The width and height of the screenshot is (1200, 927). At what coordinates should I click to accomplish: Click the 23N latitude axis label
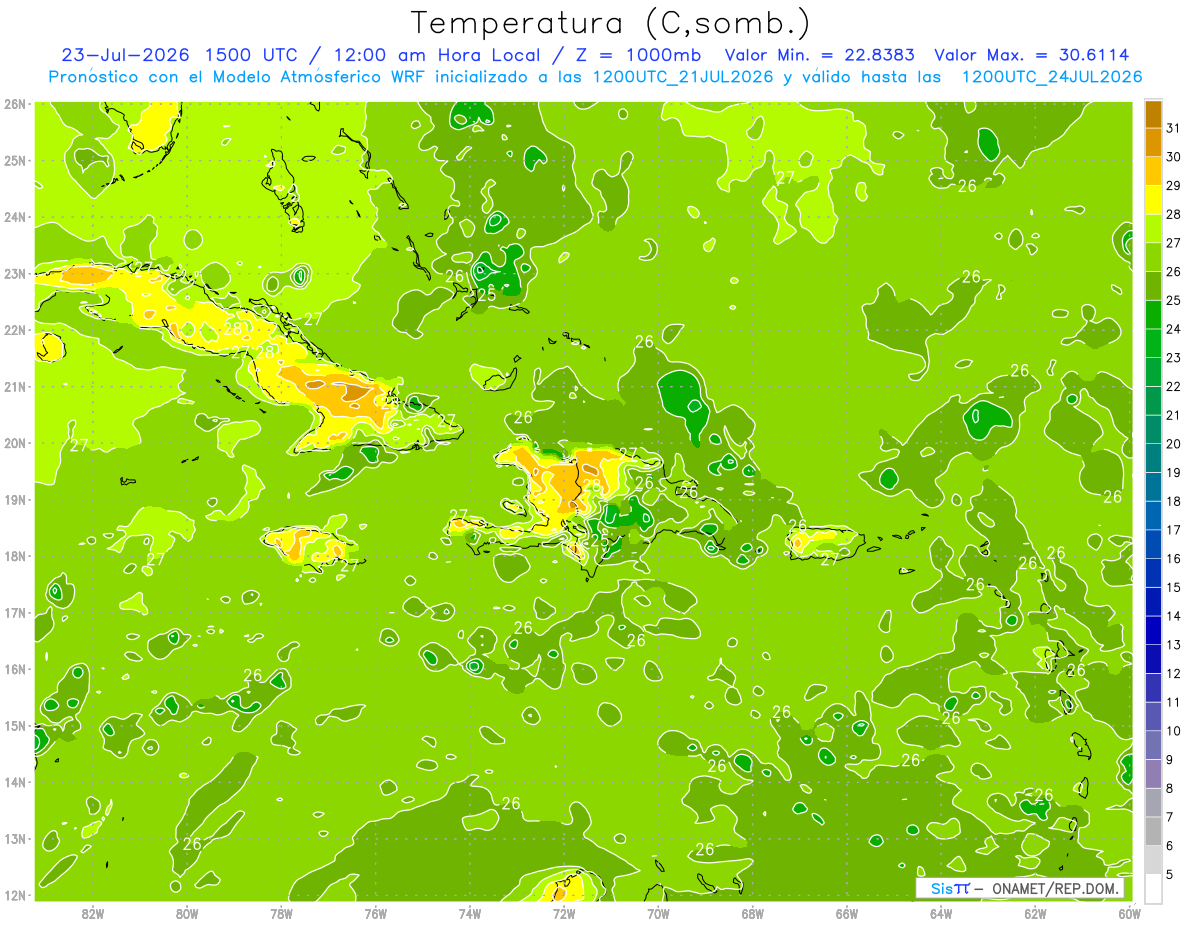[x=14, y=273]
